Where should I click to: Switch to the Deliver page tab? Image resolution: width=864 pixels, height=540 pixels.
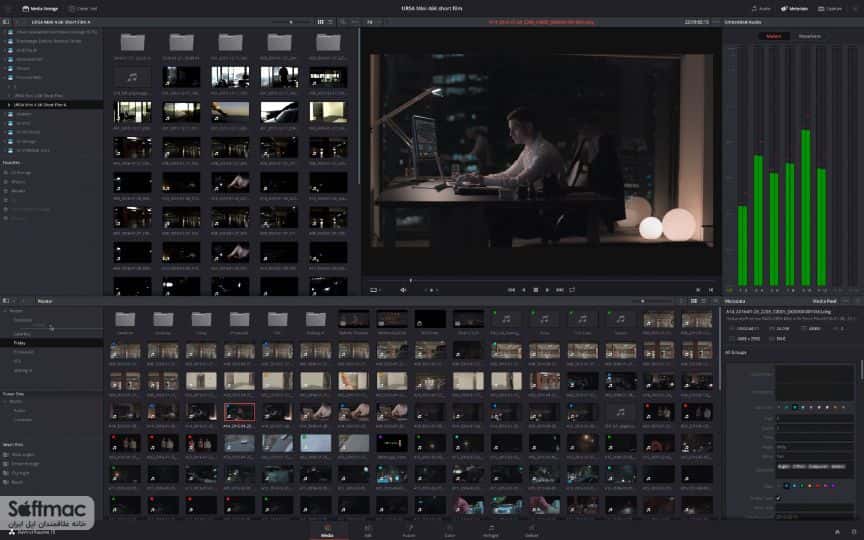[531, 531]
